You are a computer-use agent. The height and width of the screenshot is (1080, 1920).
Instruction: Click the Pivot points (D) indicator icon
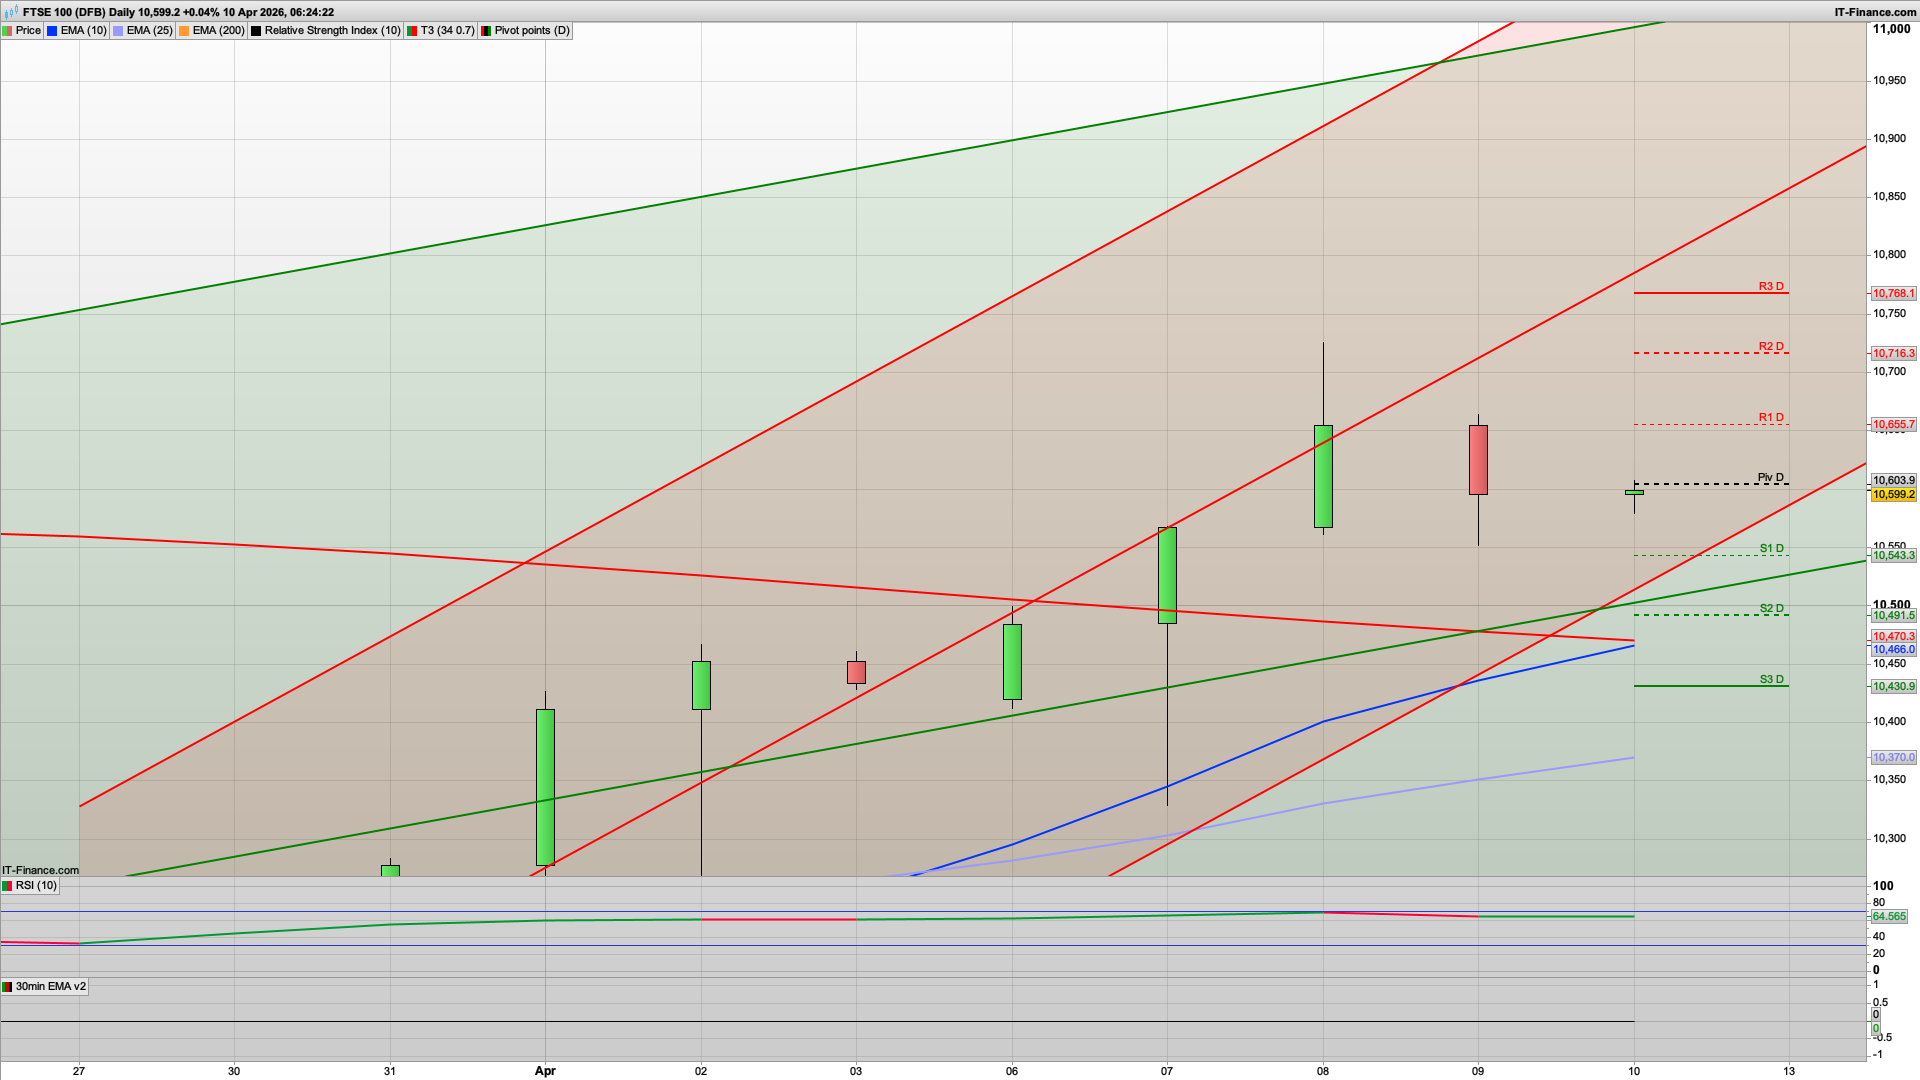(487, 30)
